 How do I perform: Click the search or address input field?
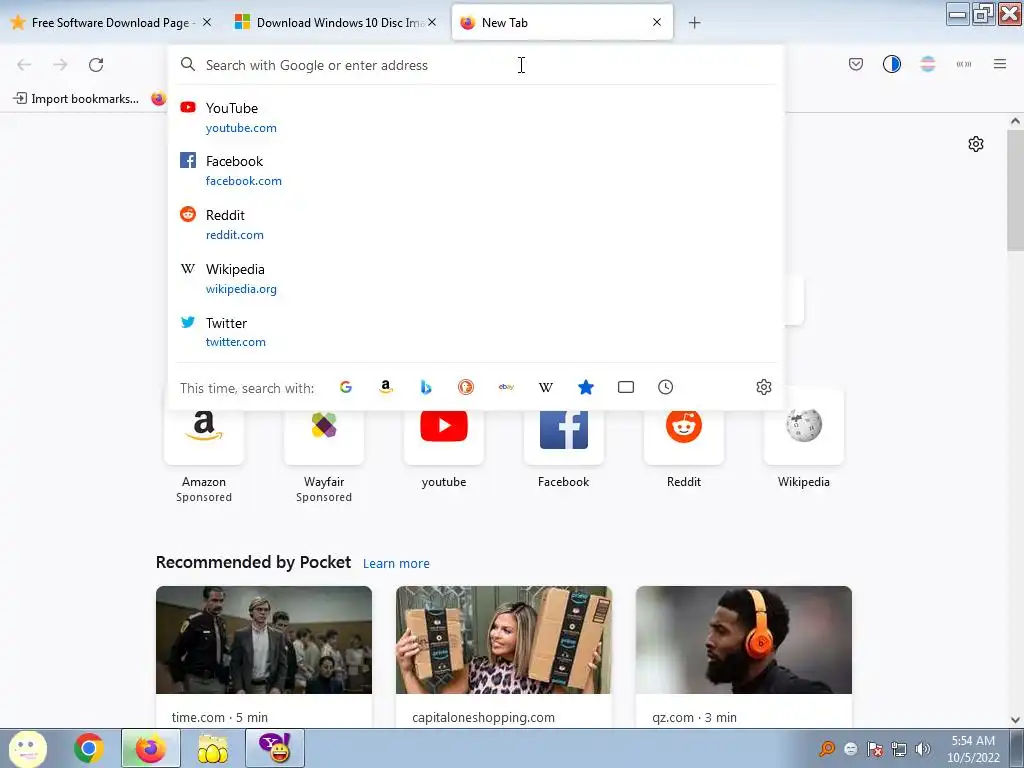point(475,65)
